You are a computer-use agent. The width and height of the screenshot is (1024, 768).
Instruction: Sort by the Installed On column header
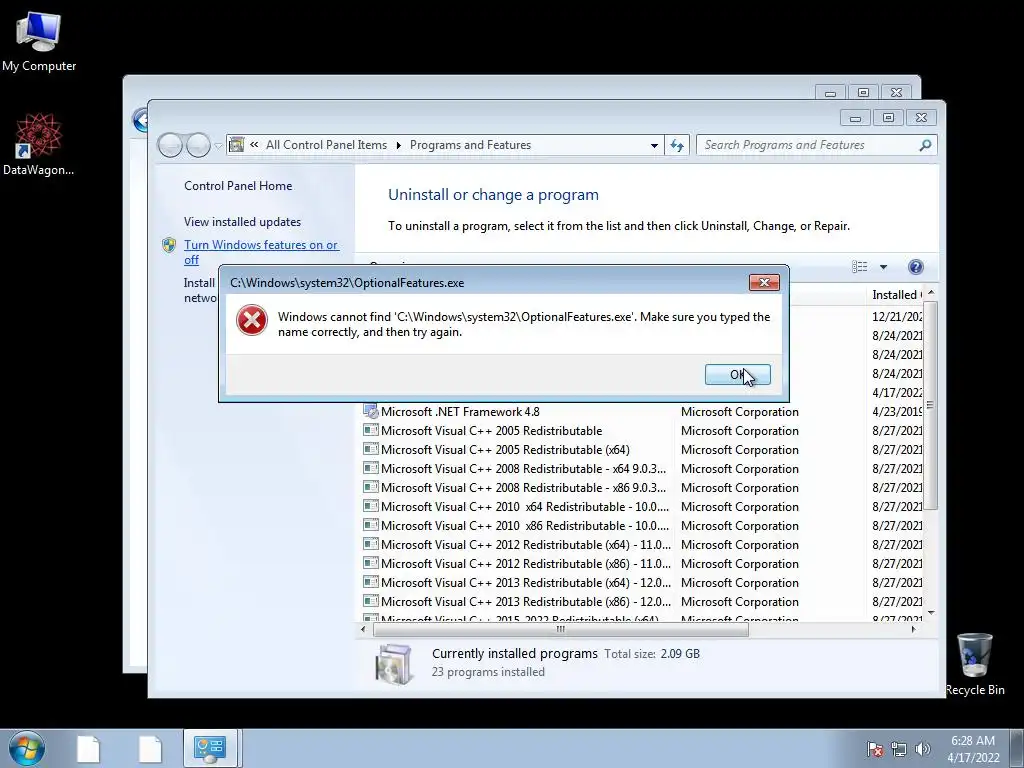point(896,295)
